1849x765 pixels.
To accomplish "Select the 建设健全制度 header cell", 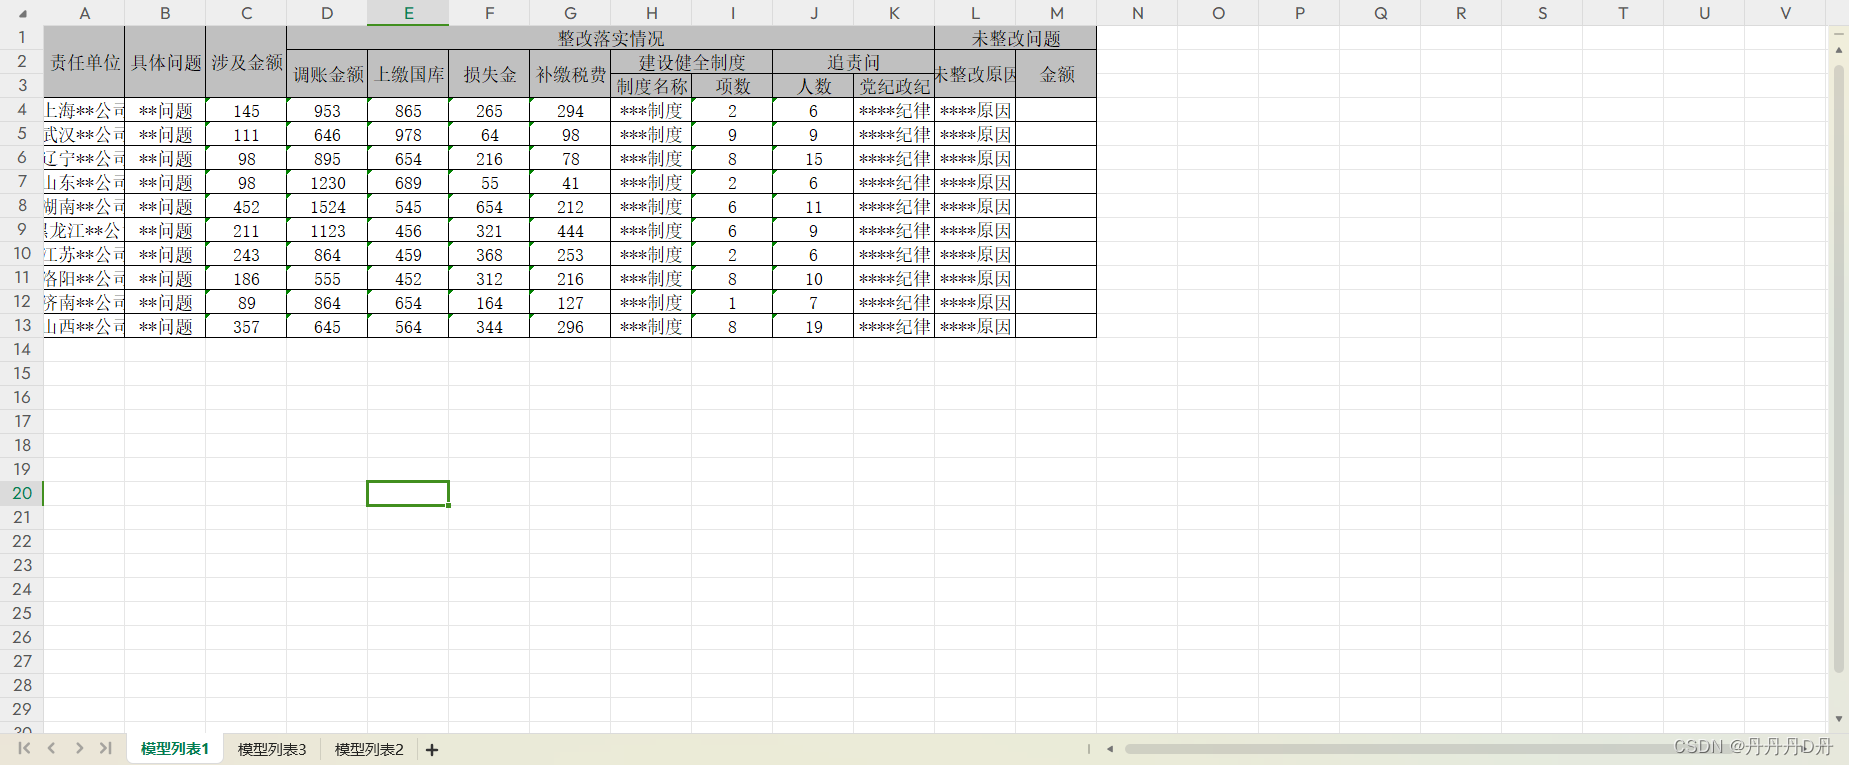I will (691, 62).
